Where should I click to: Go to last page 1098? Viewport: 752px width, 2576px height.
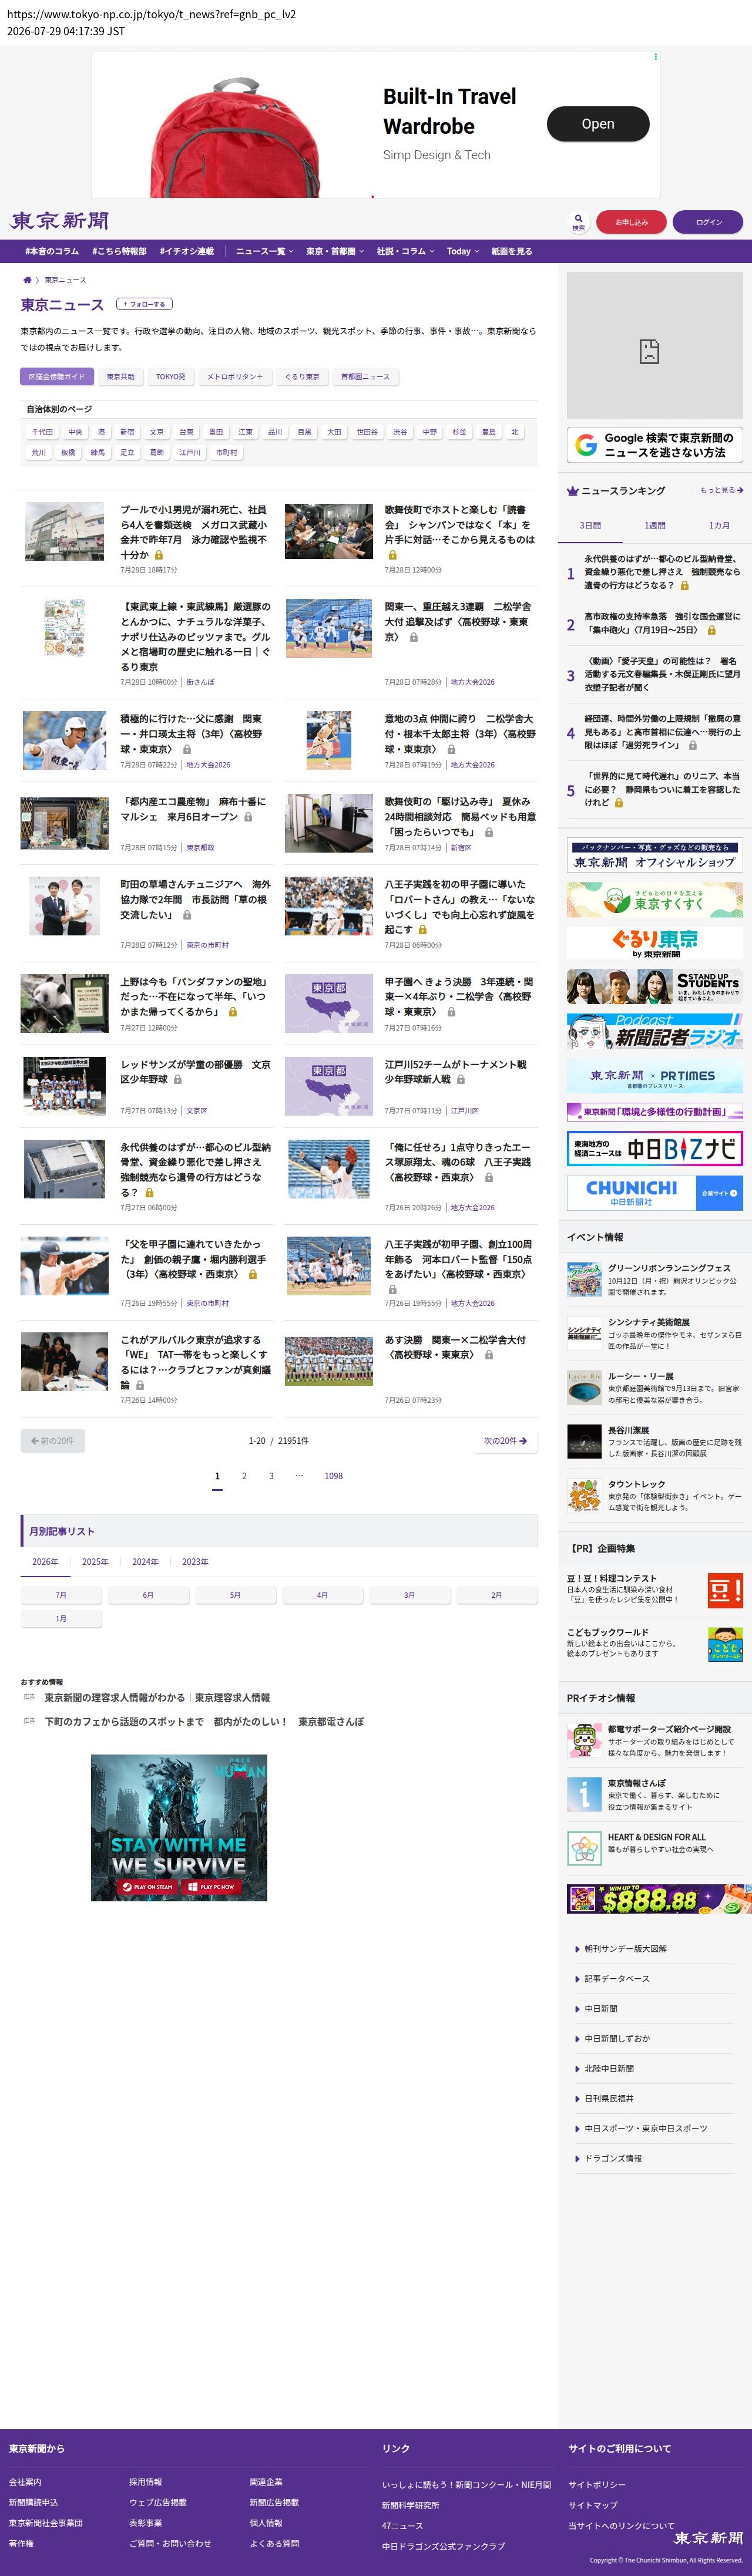point(334,1476)
